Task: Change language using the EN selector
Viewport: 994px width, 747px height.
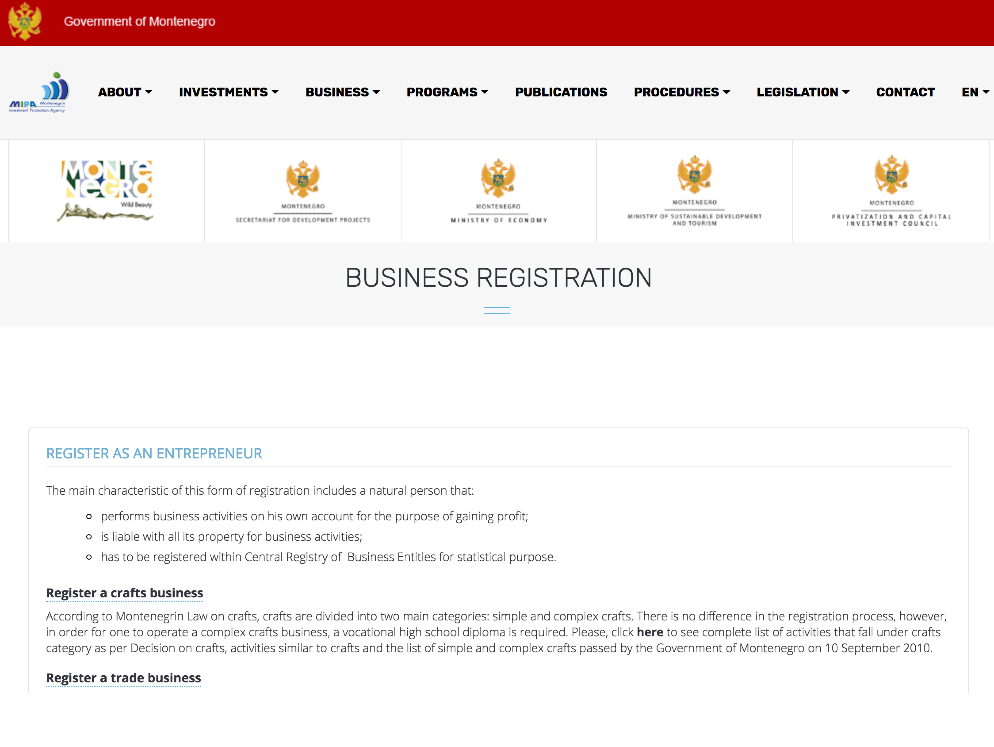Action: [x=975, y=92]
